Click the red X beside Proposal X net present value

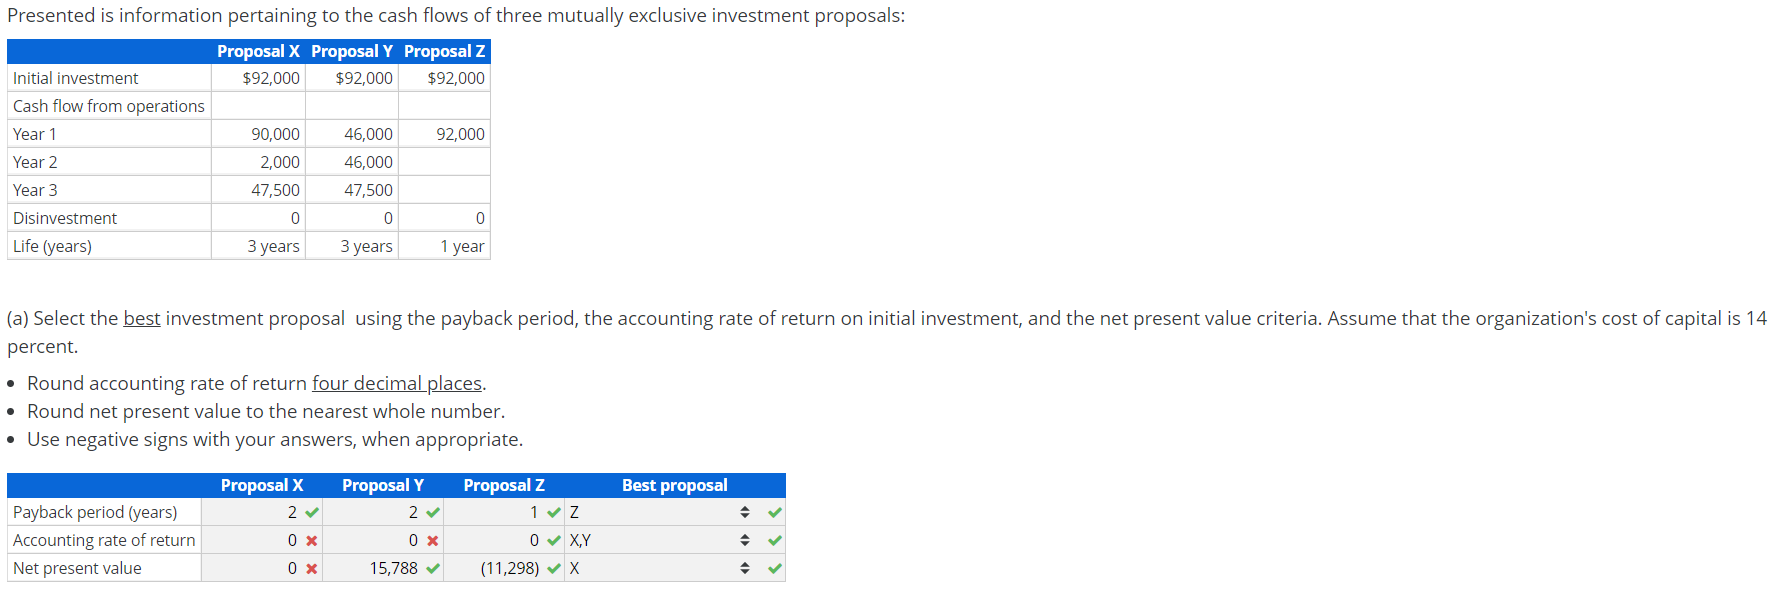[x=312, y=568]
